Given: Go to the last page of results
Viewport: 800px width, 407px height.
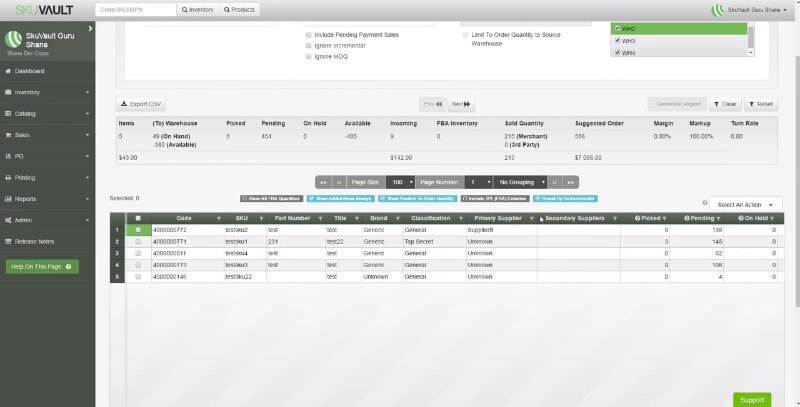Looking at the screenshot, I should (x=571, y=182).
